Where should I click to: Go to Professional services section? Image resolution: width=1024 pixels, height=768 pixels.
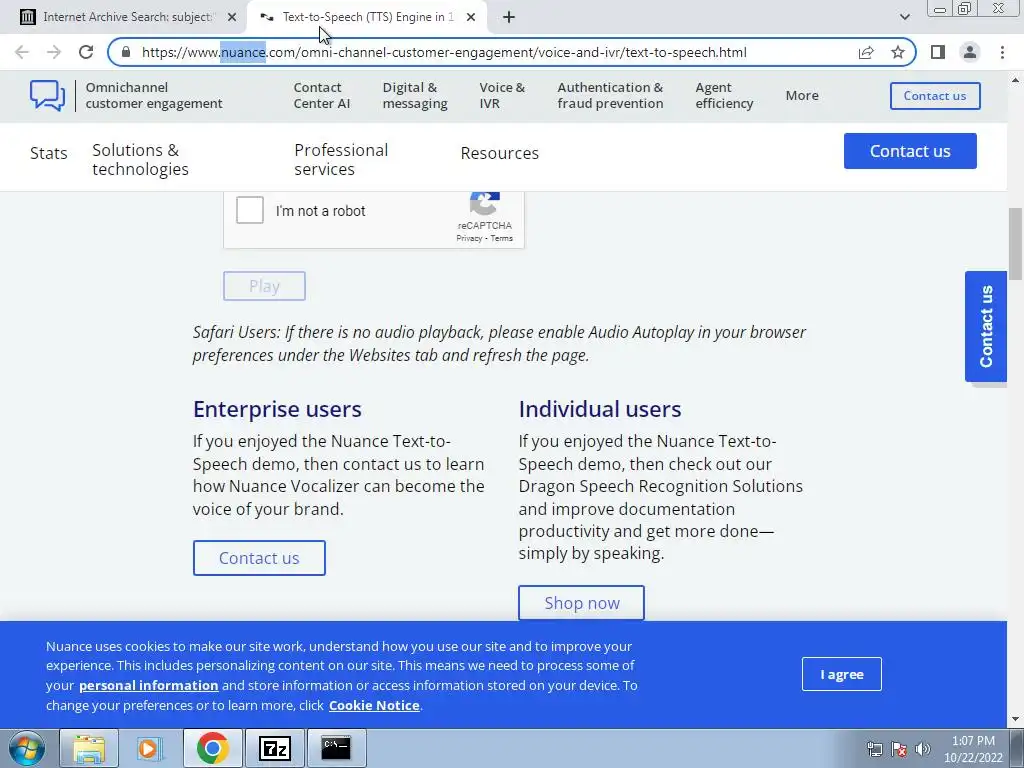point(341,159)
